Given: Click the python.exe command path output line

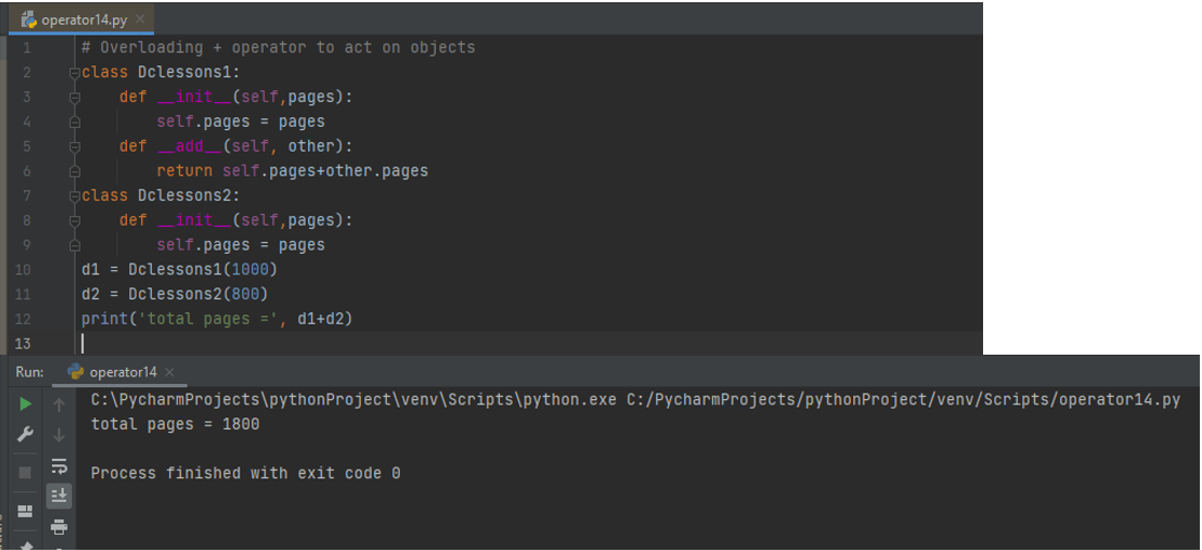Looking at the screenshot, I should pyautogui.click(x=635, y=400).
